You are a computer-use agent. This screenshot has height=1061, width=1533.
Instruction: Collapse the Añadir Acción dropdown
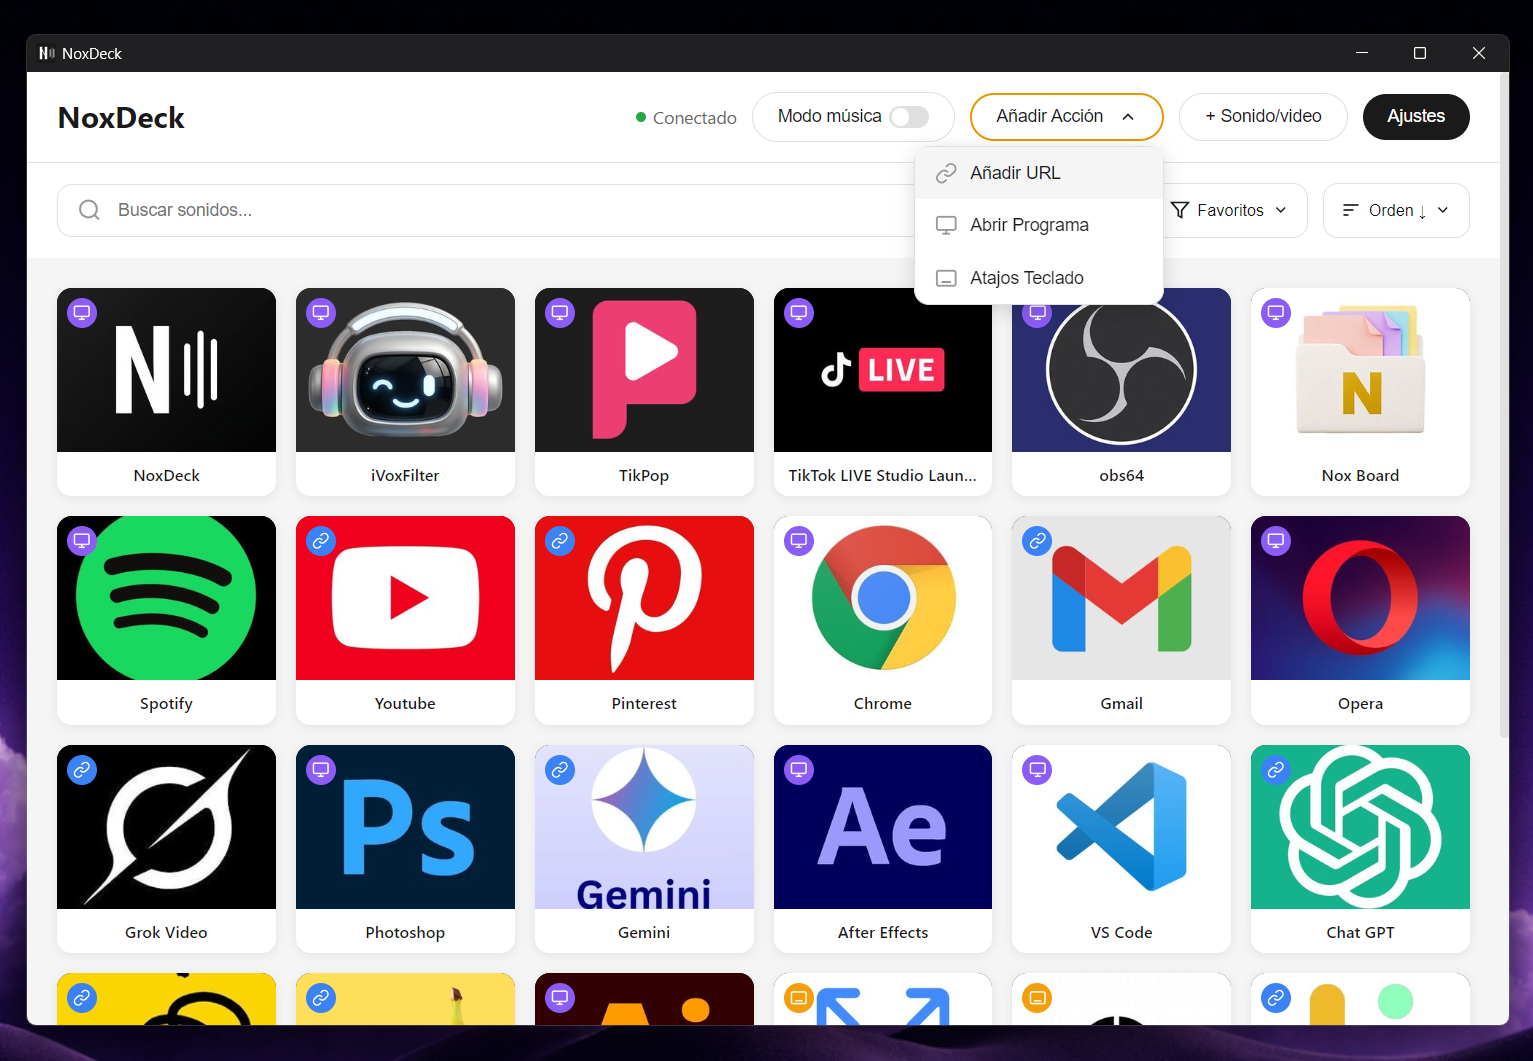pyautogui.click(x=1066, y=117)
